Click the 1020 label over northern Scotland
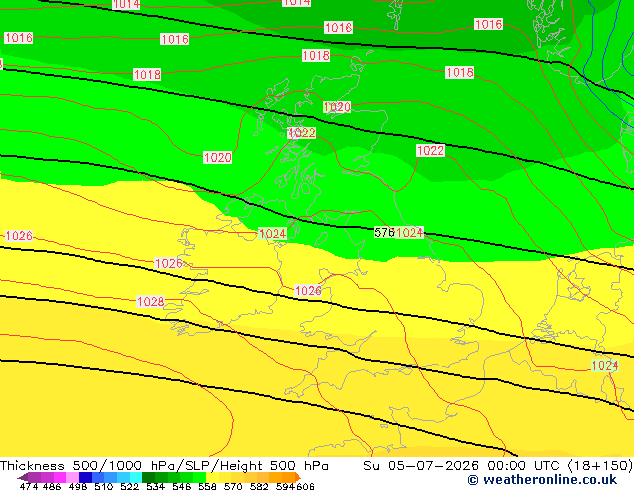Screen dimensions: 634x490 (x=337, y=107)
